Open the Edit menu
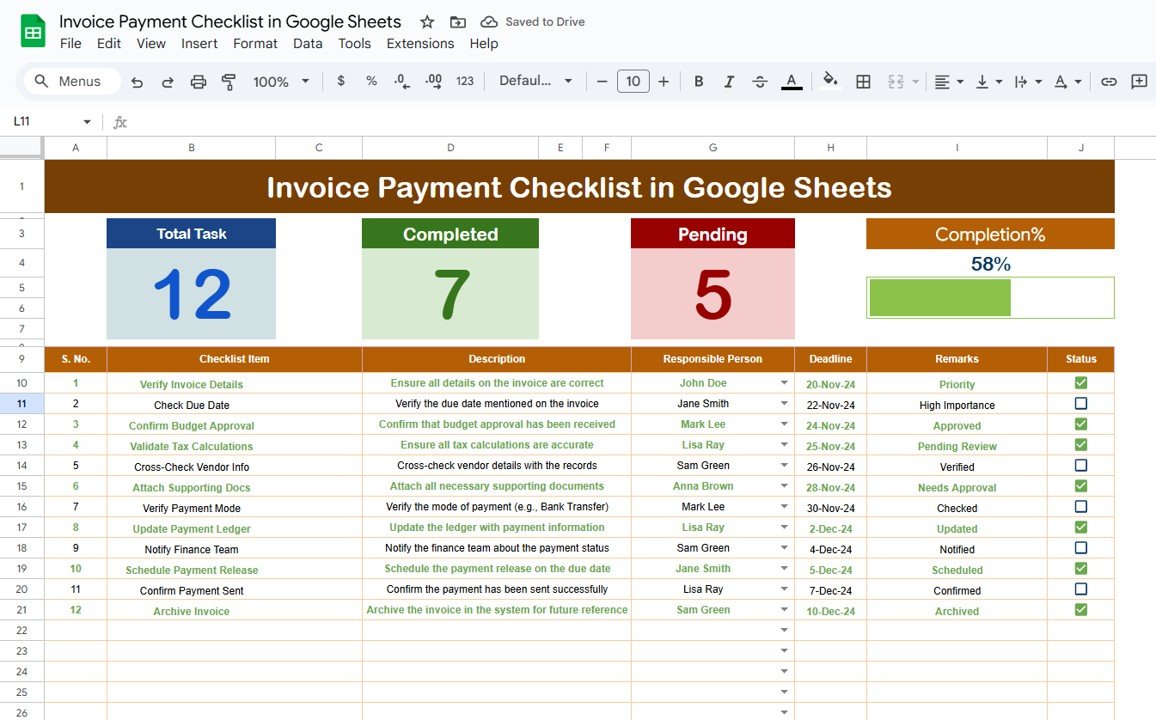 click(108, 43)
